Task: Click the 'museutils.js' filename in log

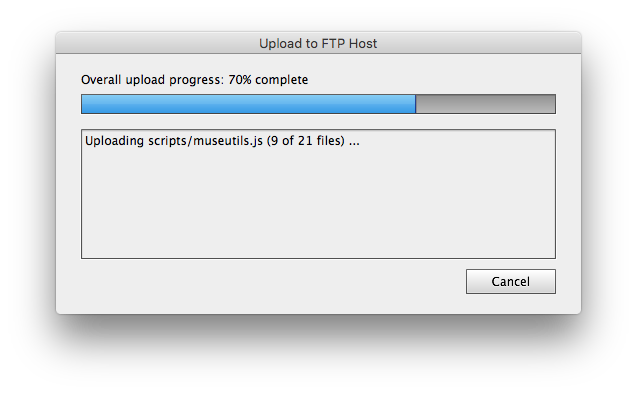Action: (x=228, y=141)
